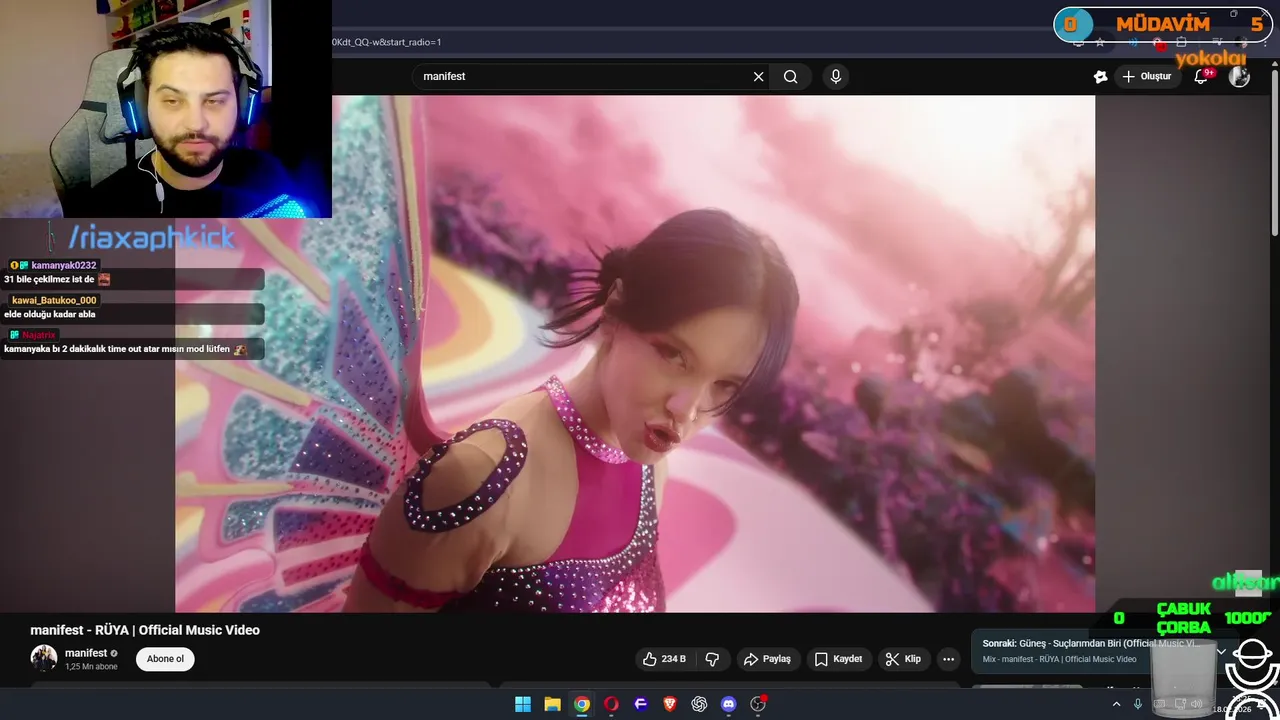1280x720 pixels.
Task: Open Opera browser from the taskbar
Action: [611, 704]
